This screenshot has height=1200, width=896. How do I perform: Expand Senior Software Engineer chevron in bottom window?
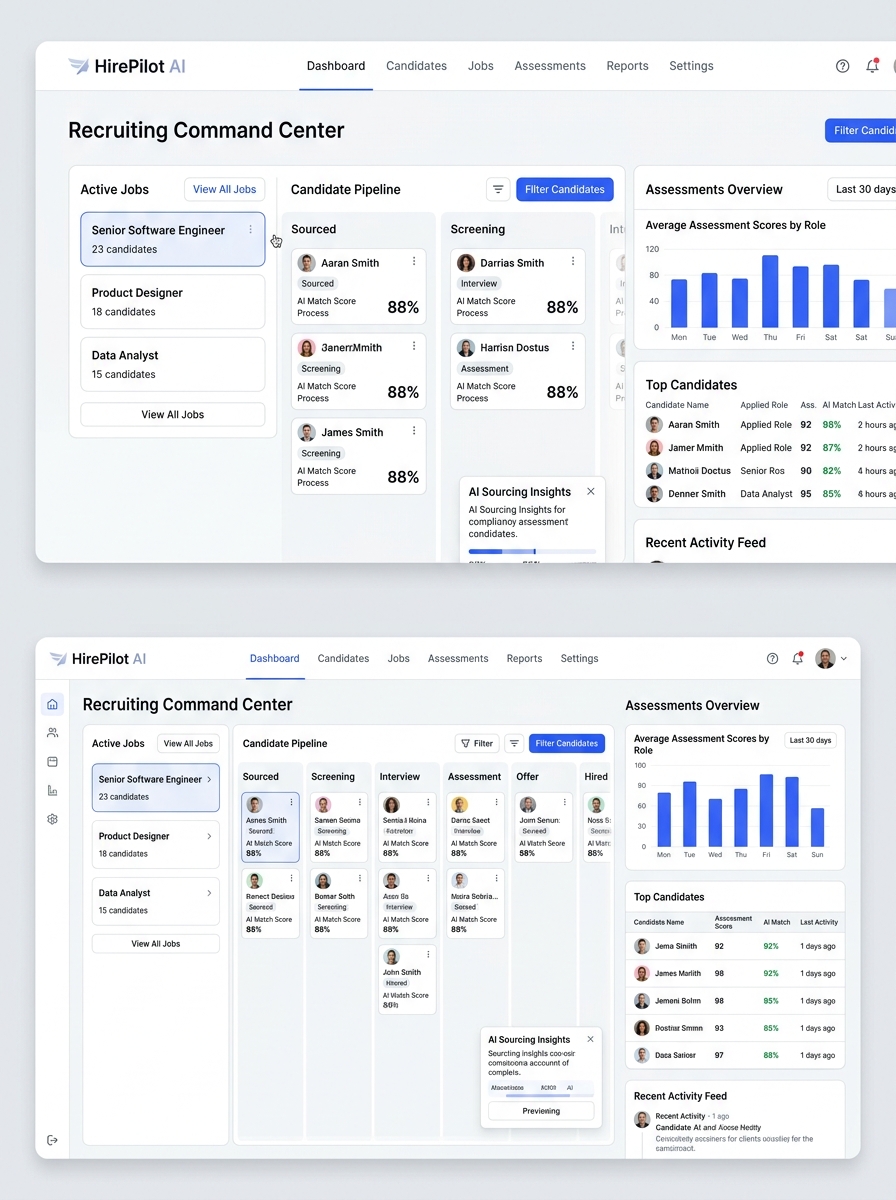(209, 779)
